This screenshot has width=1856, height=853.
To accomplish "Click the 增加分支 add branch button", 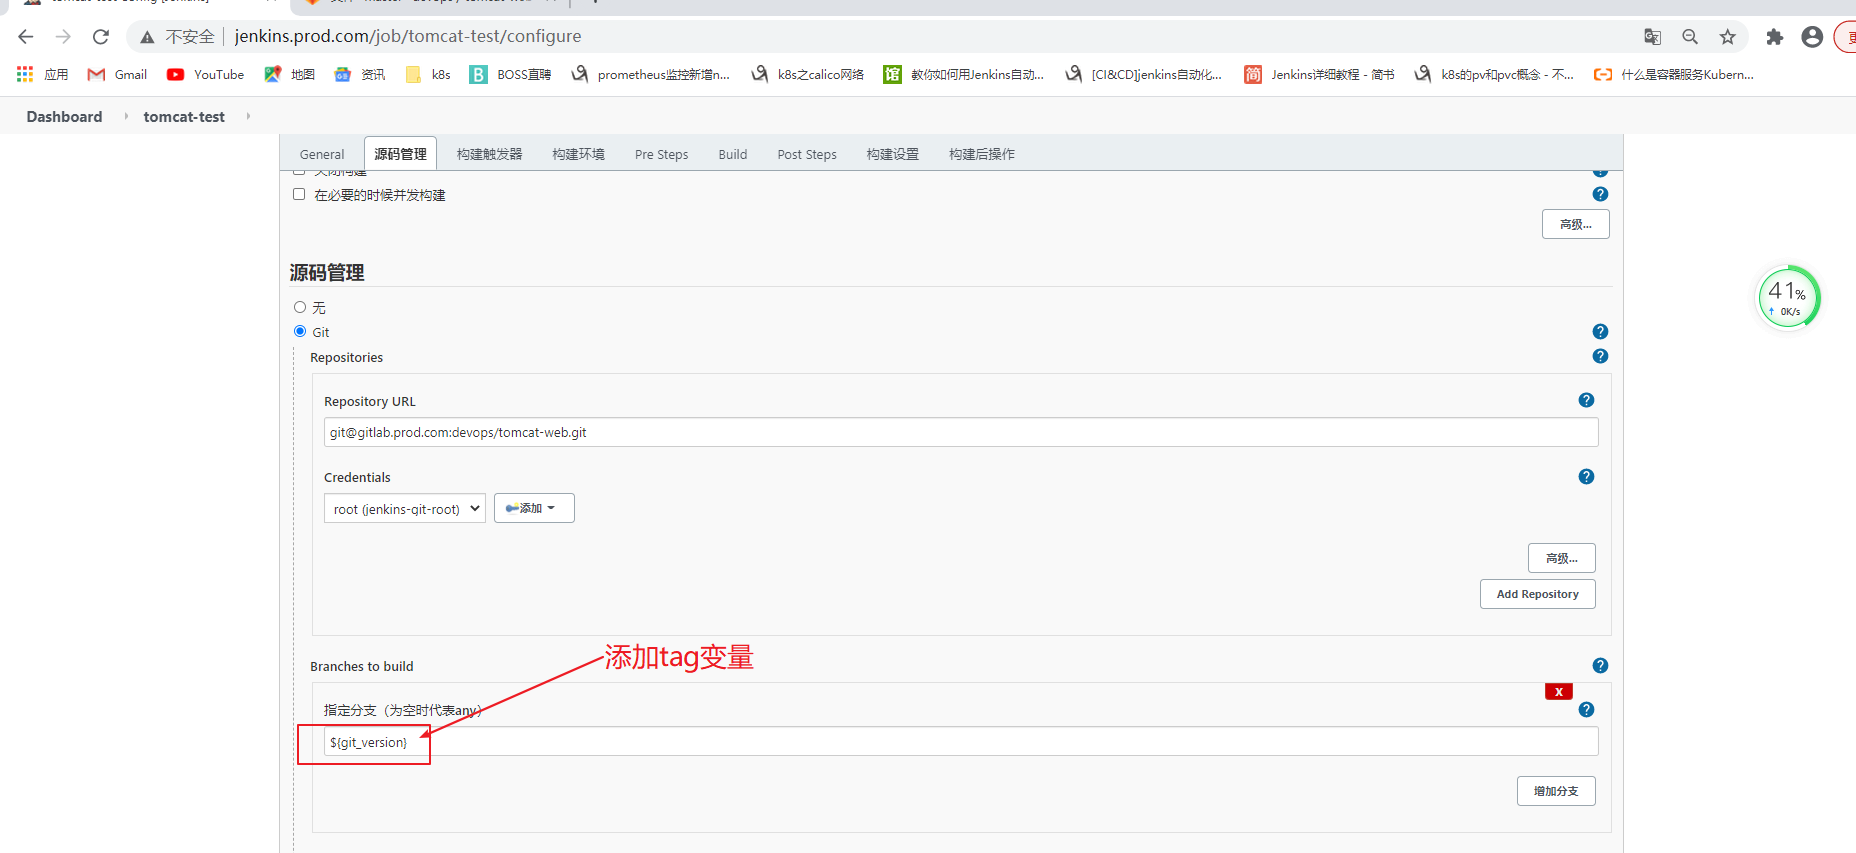I will point(1556,791).
